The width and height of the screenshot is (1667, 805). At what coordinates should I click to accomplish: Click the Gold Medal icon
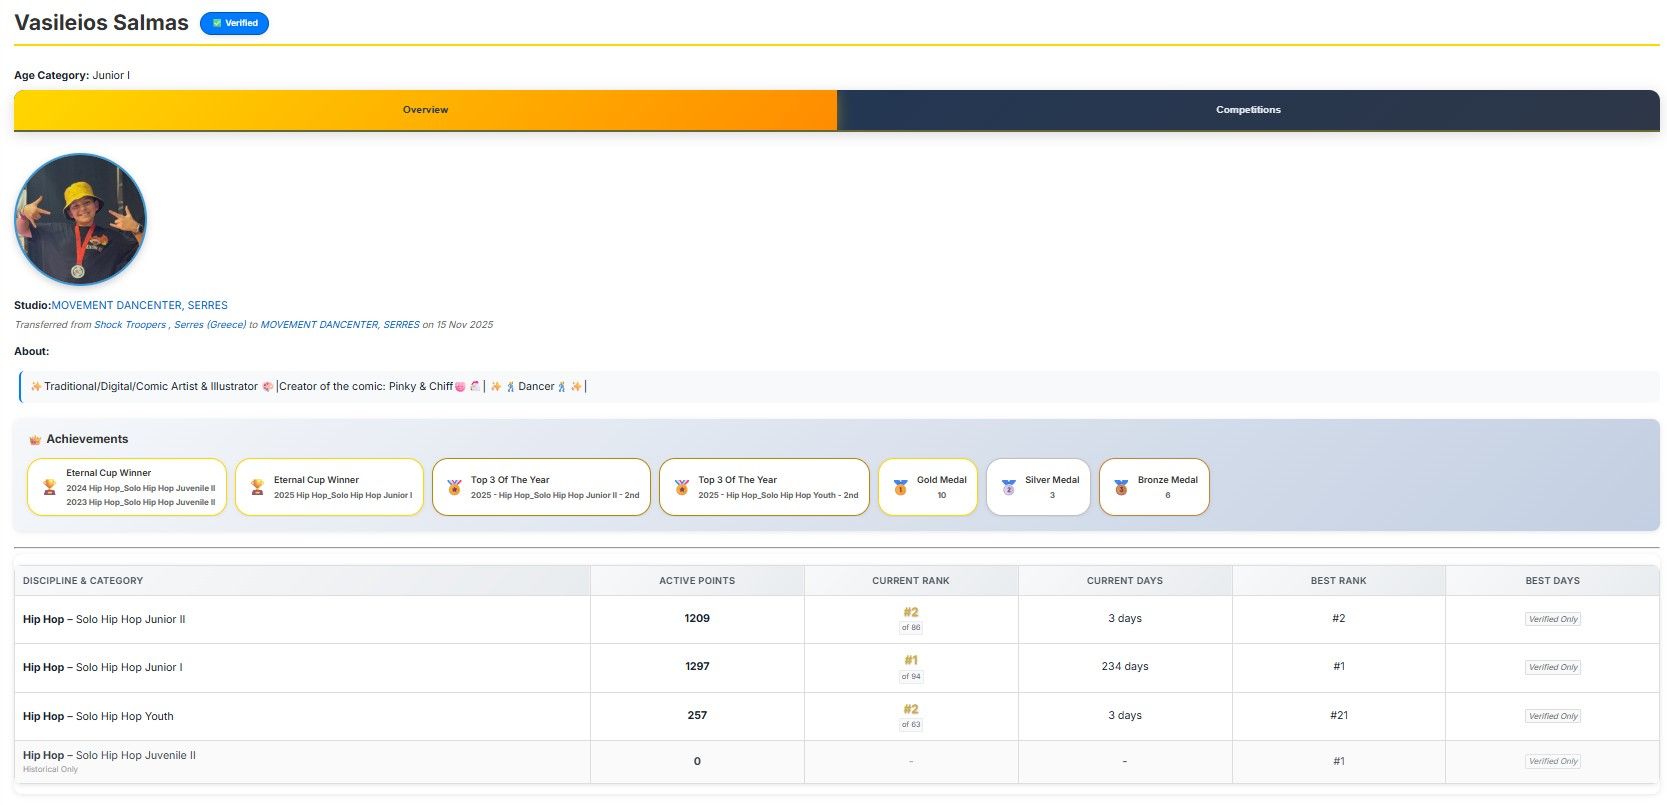(x=900, y=487)
